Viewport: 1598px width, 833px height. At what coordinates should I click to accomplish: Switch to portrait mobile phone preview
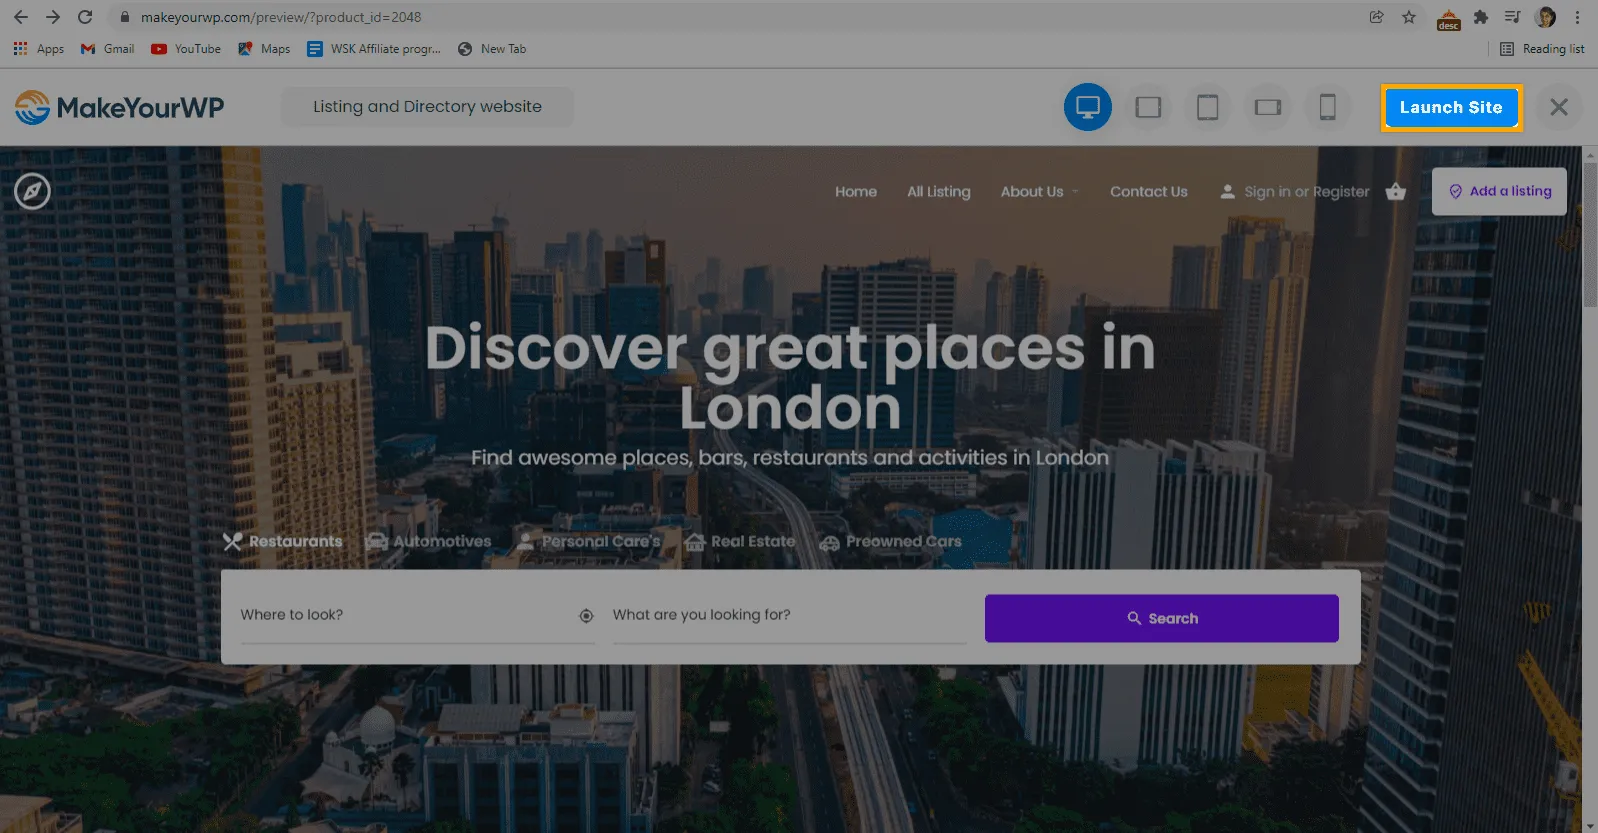[x=1327, y=107]
